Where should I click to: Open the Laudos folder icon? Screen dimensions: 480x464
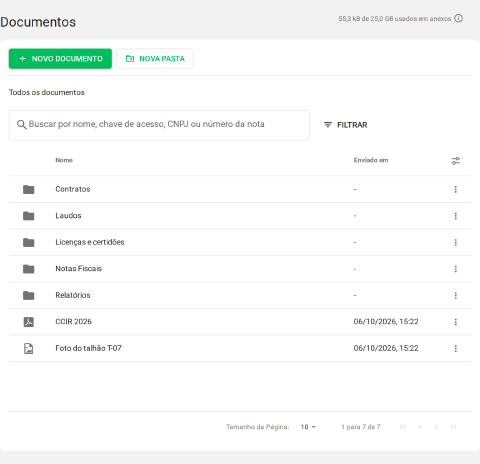29,216
